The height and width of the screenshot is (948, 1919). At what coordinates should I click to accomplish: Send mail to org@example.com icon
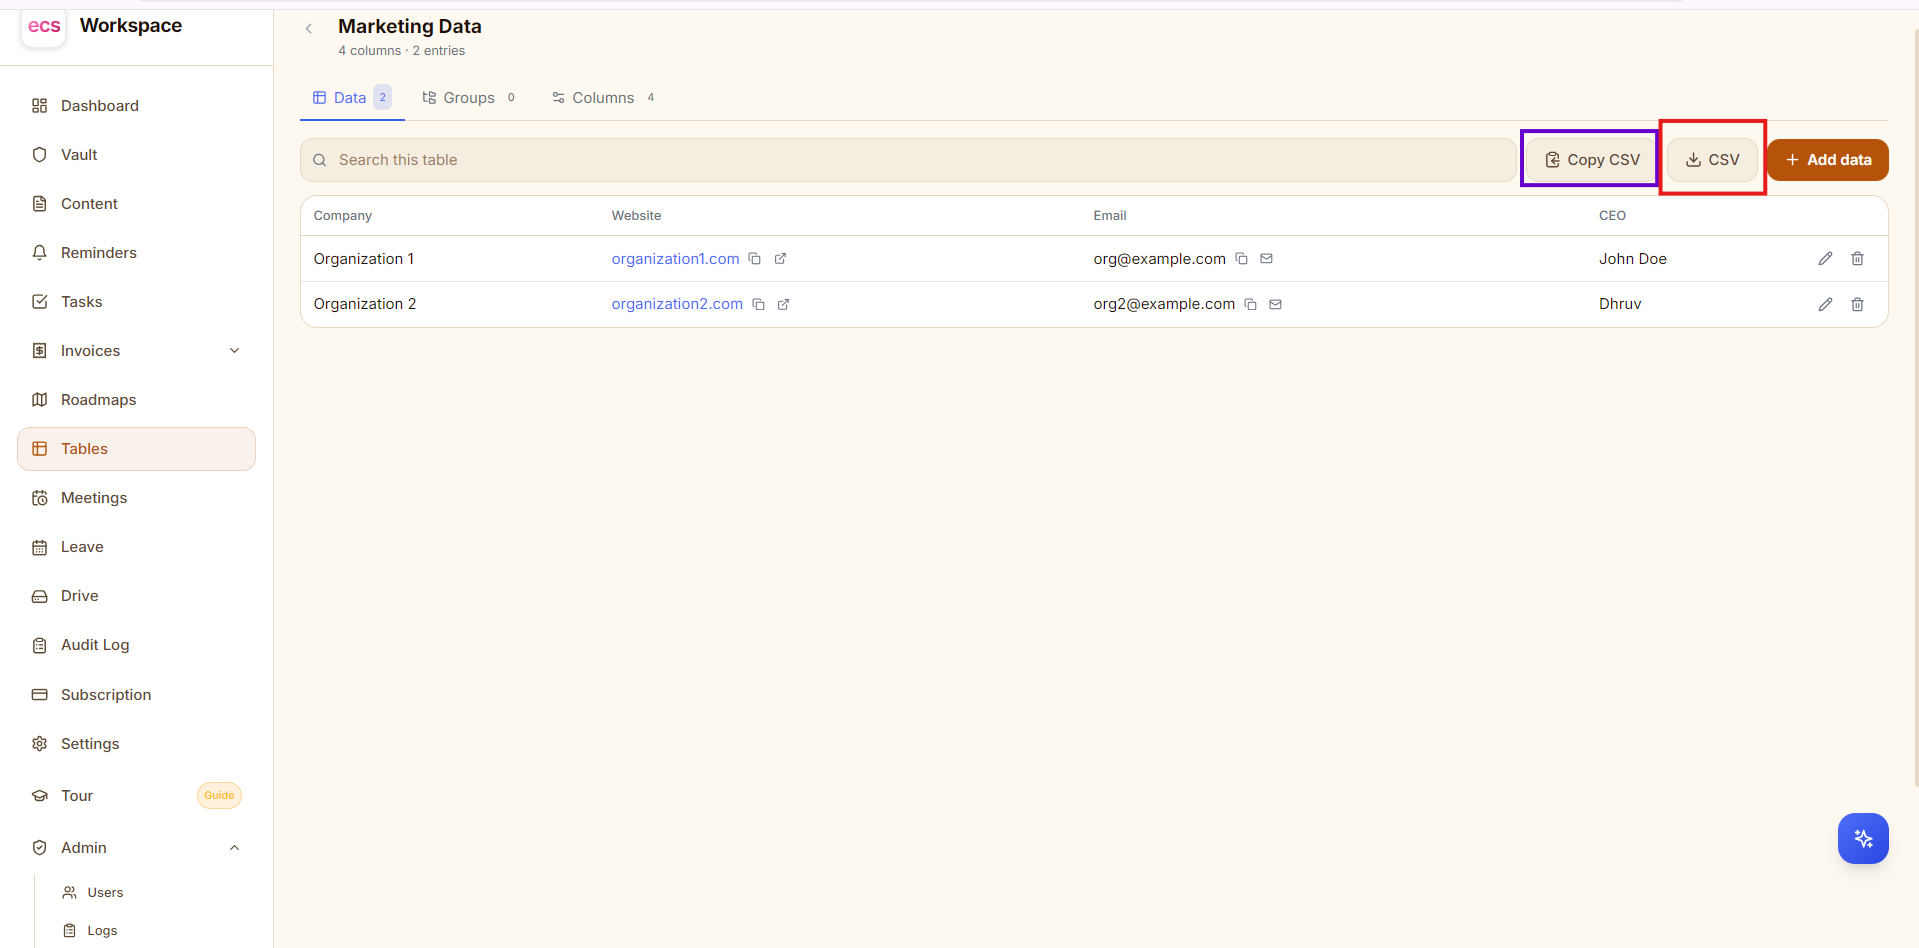1267,259
